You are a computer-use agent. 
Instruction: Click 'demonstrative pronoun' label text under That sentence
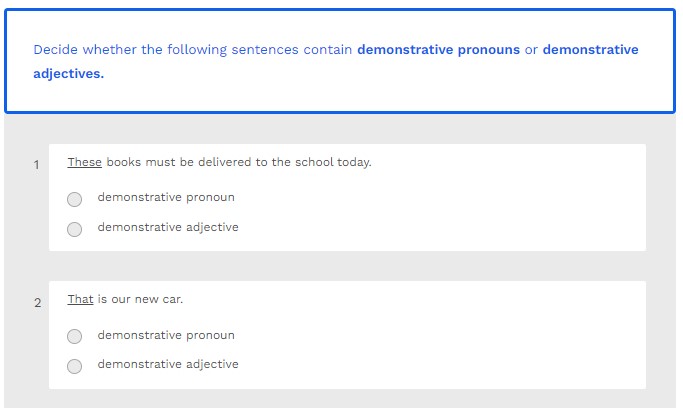[166, 336]
